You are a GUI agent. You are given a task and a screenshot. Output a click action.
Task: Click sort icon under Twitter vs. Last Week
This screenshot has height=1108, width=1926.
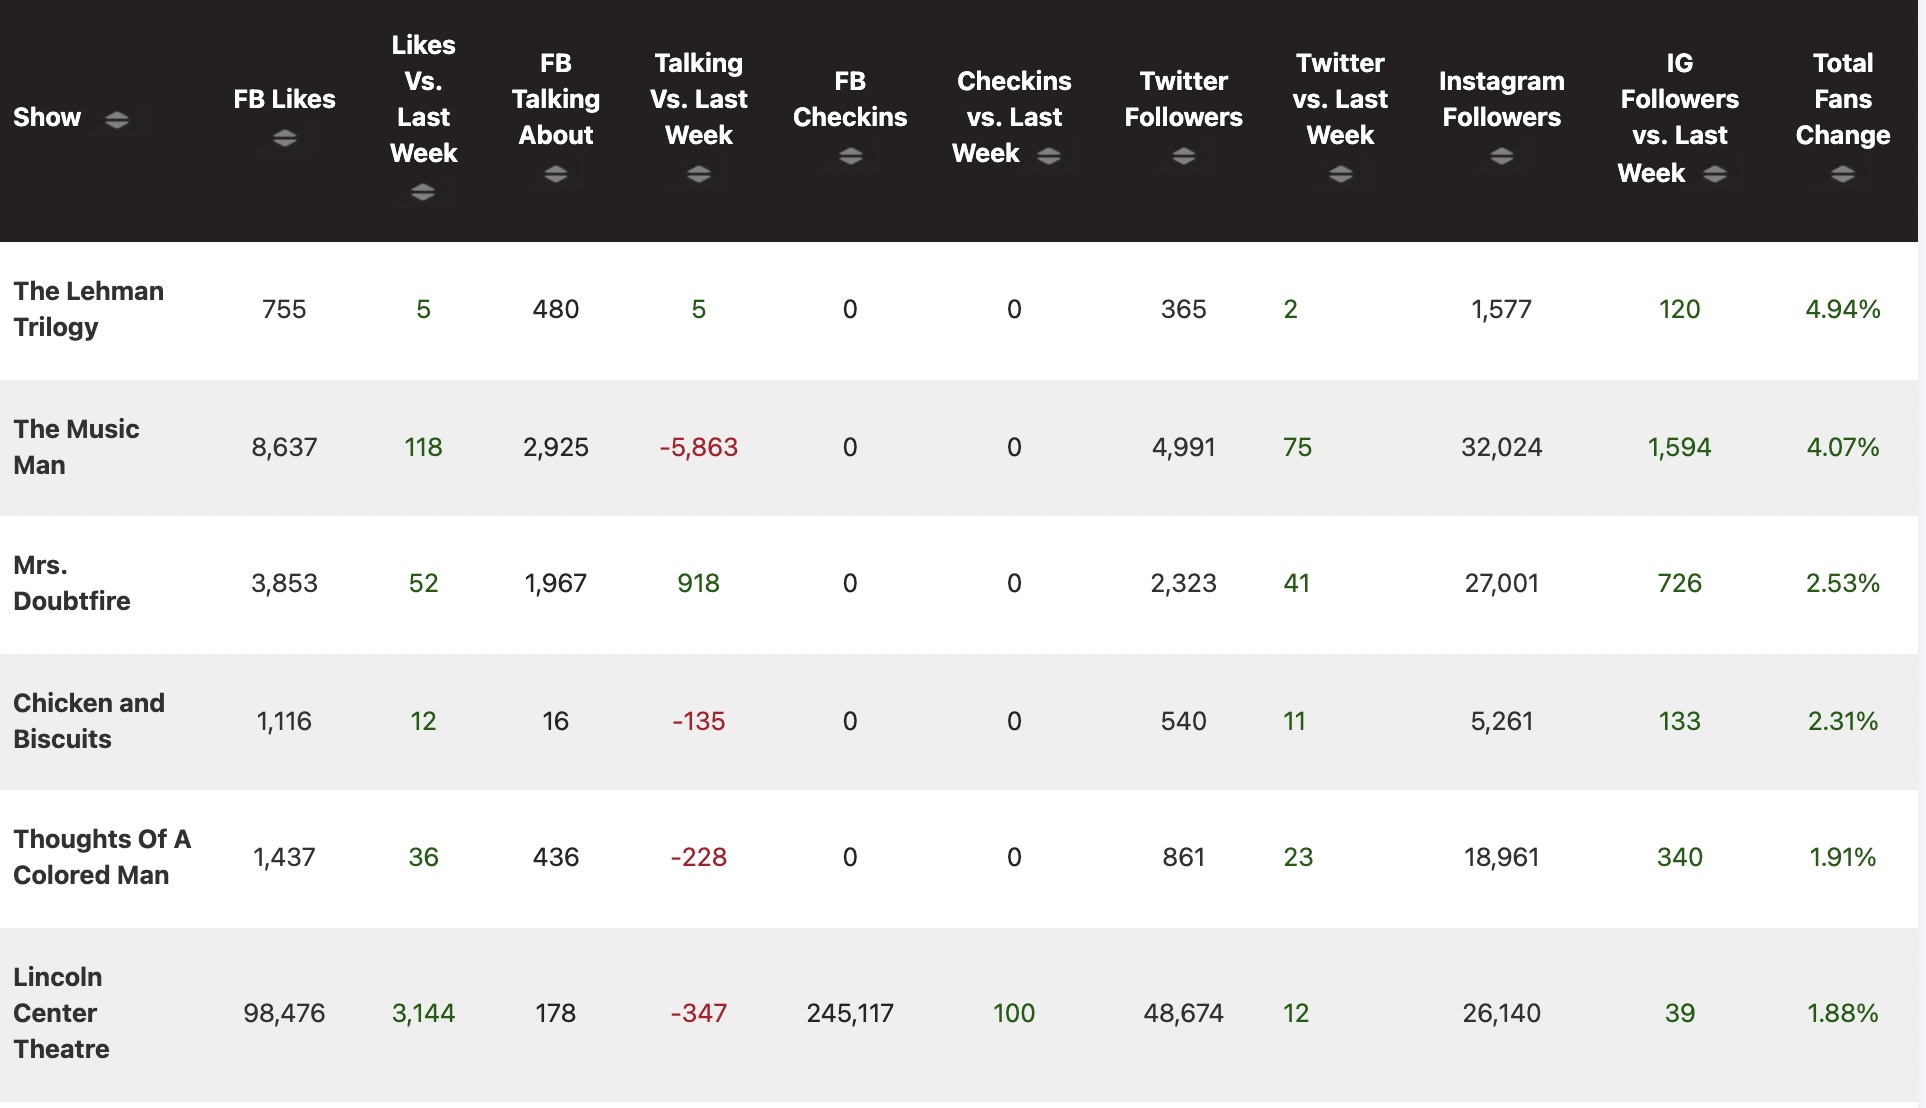(1340, 174)
